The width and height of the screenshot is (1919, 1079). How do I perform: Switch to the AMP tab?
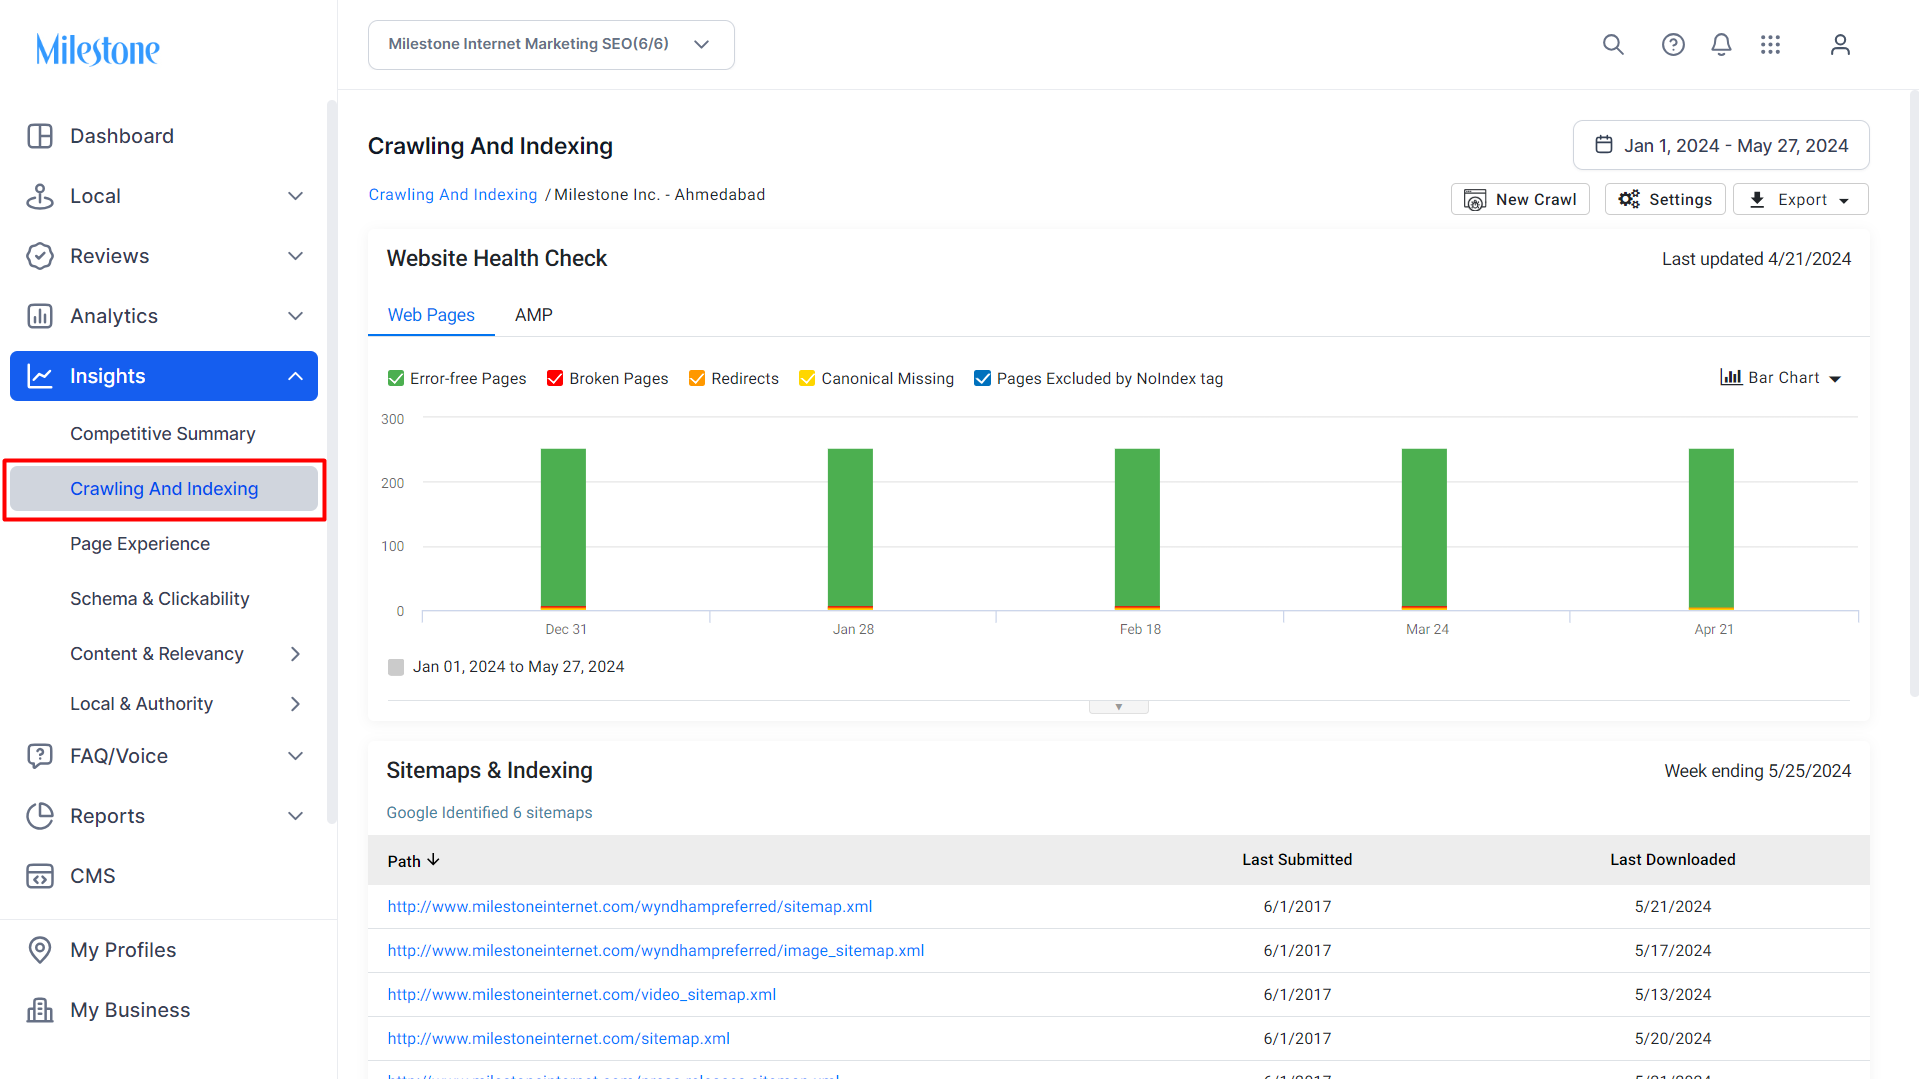click(x=533, y=315)
